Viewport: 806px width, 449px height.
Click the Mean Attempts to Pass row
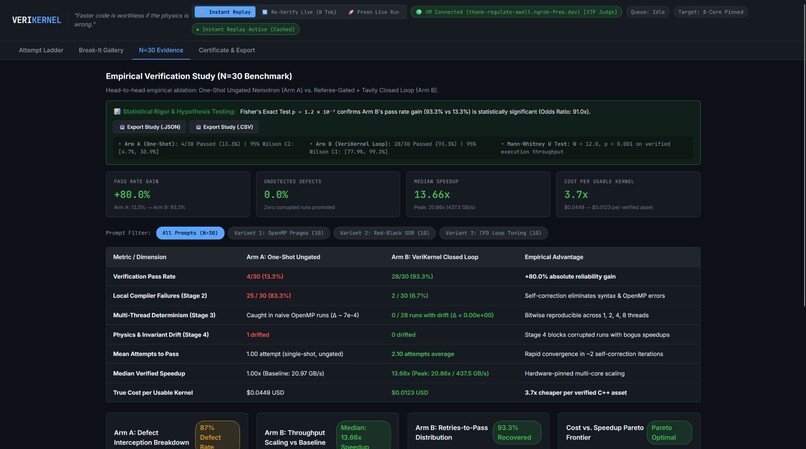[403, 354]
